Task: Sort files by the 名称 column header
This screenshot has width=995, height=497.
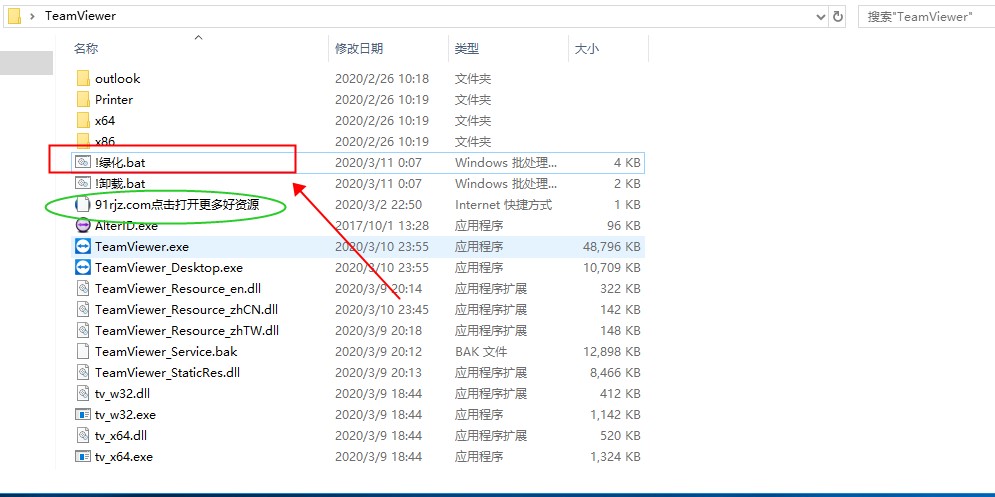Action: coord(87,48)
